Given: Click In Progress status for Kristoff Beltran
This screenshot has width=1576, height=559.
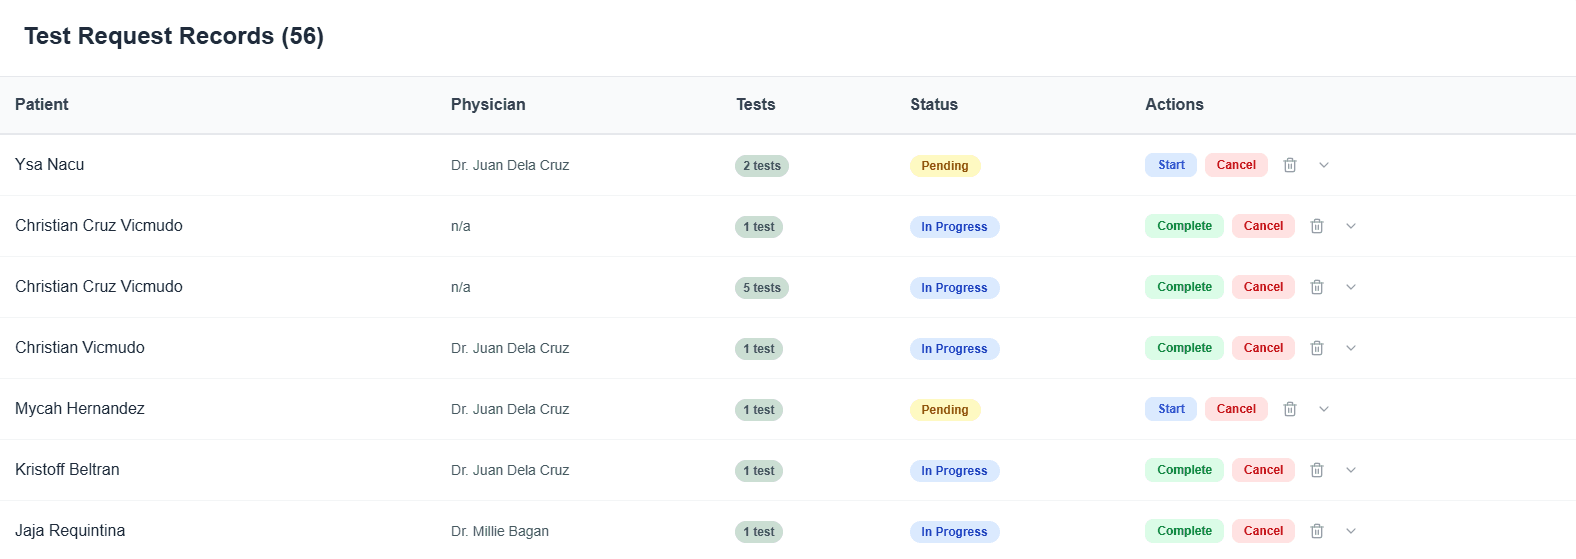Looking at the screenshot, I should coord(954,471).
